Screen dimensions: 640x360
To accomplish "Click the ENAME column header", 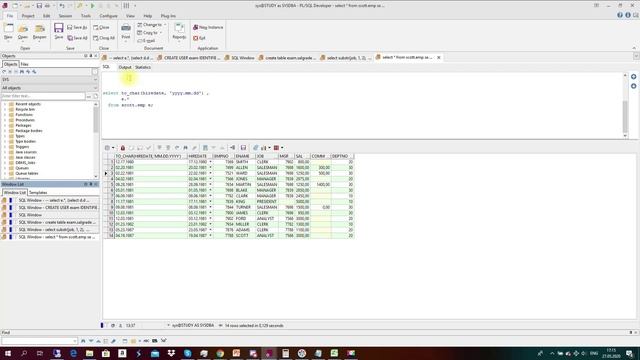I will pyautogui.click(x=245, y=156).
